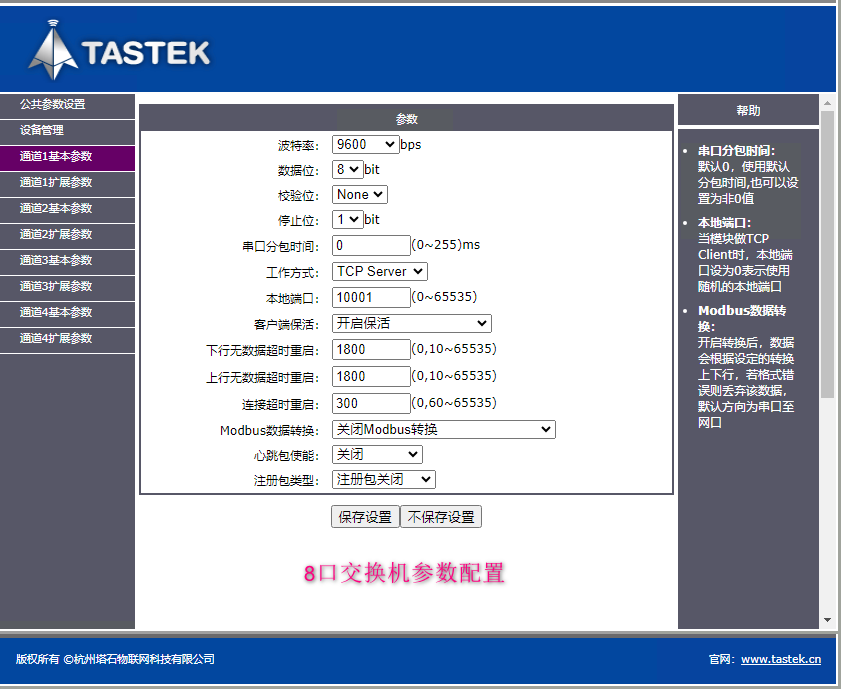Click the 不保存设置 button
This screenshot has height=689, width=841.
(x=441, y=517)
